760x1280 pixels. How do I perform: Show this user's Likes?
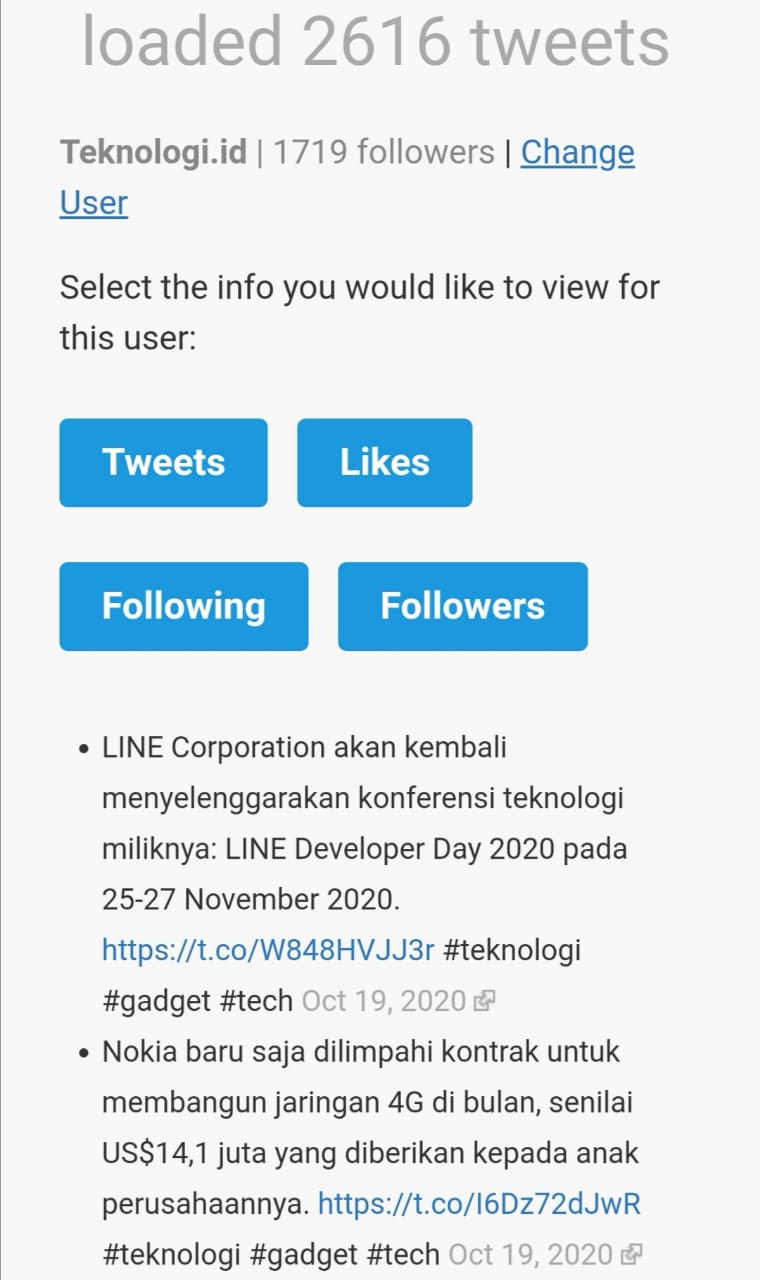point(384,462)
